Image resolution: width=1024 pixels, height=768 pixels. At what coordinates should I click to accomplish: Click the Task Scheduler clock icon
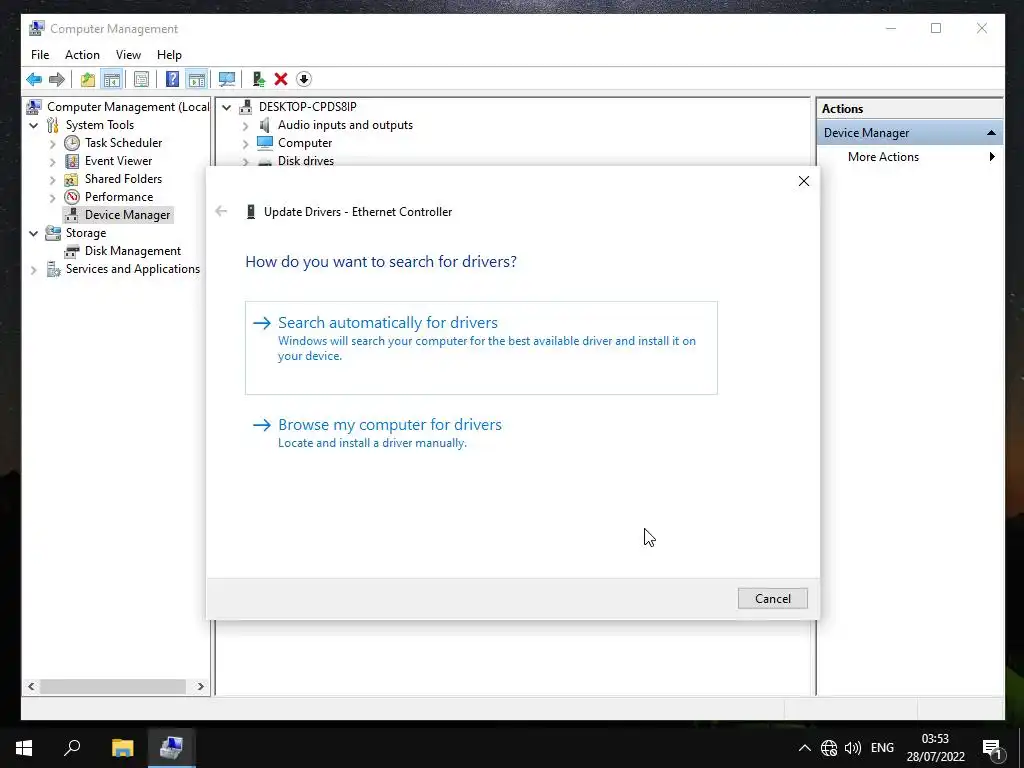72,143
